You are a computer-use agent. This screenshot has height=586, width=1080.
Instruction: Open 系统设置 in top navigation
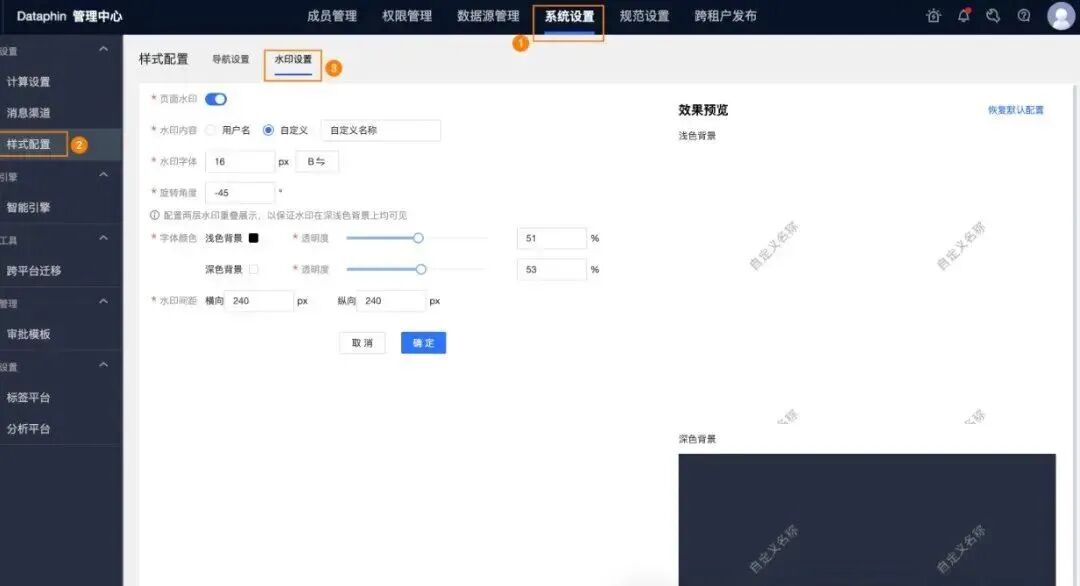(569, 16)
